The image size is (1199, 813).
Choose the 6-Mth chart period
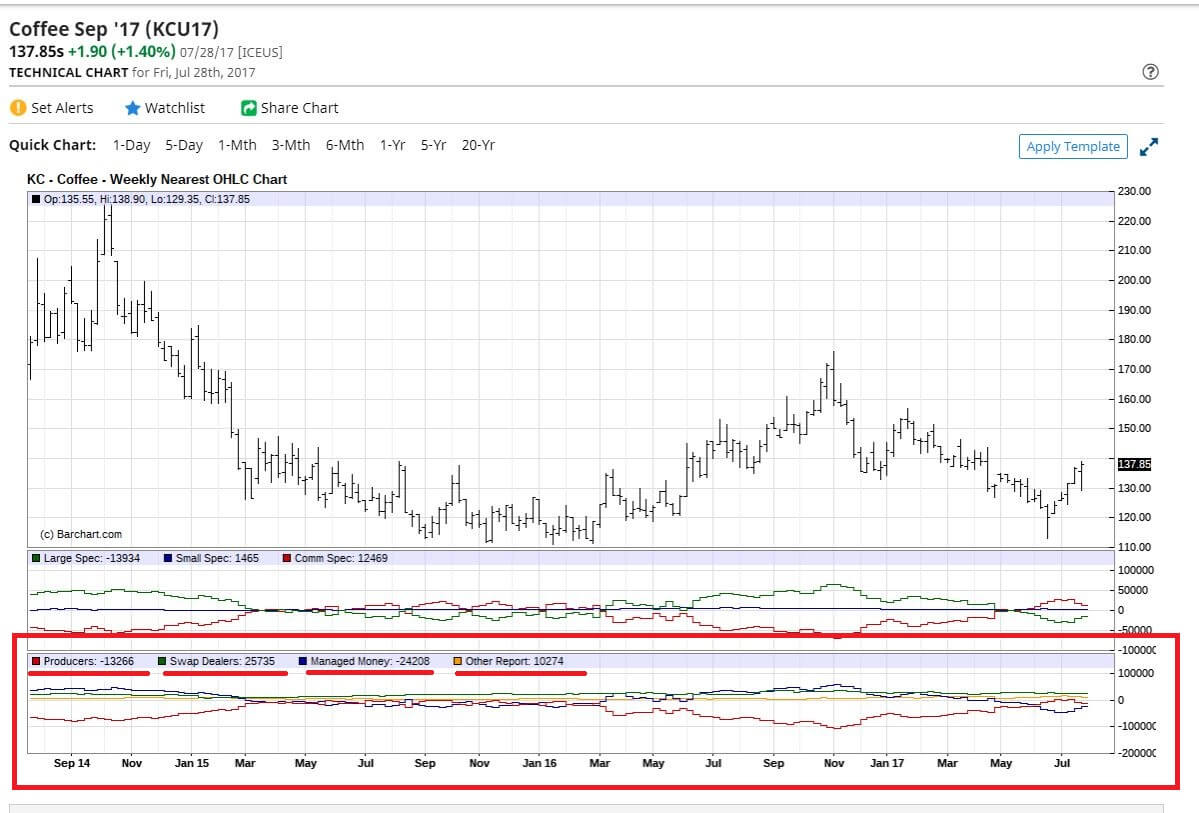pyautogui.click(x=345, y=145)
